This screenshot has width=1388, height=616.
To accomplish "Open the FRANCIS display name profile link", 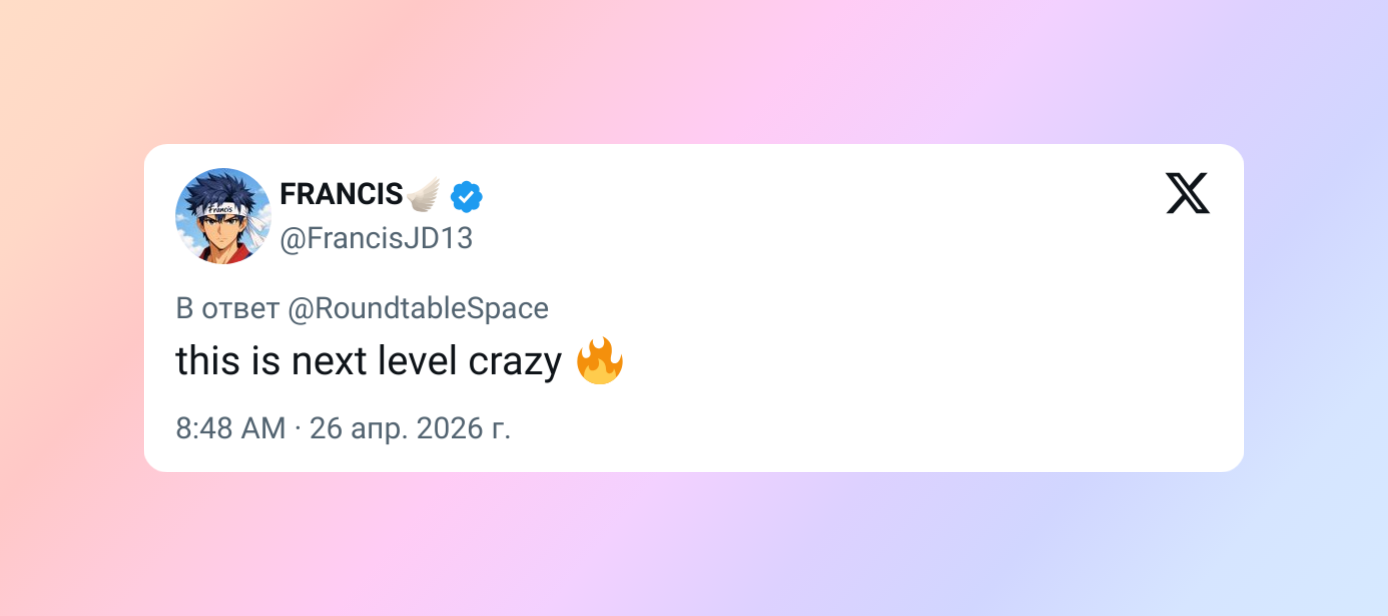I will (x=341, y=195).
